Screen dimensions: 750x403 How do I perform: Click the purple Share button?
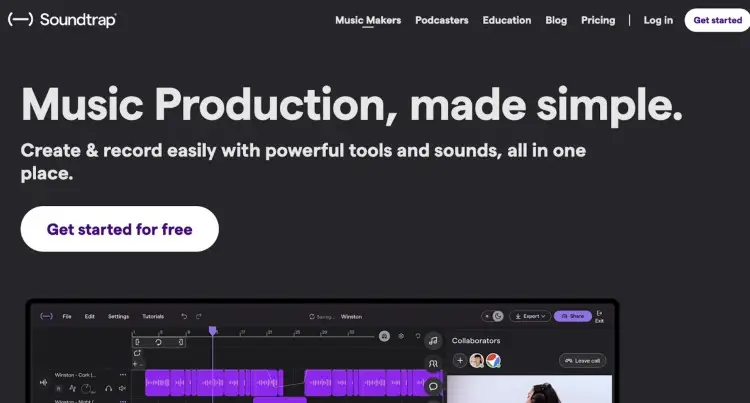click(x=573, y=316)
